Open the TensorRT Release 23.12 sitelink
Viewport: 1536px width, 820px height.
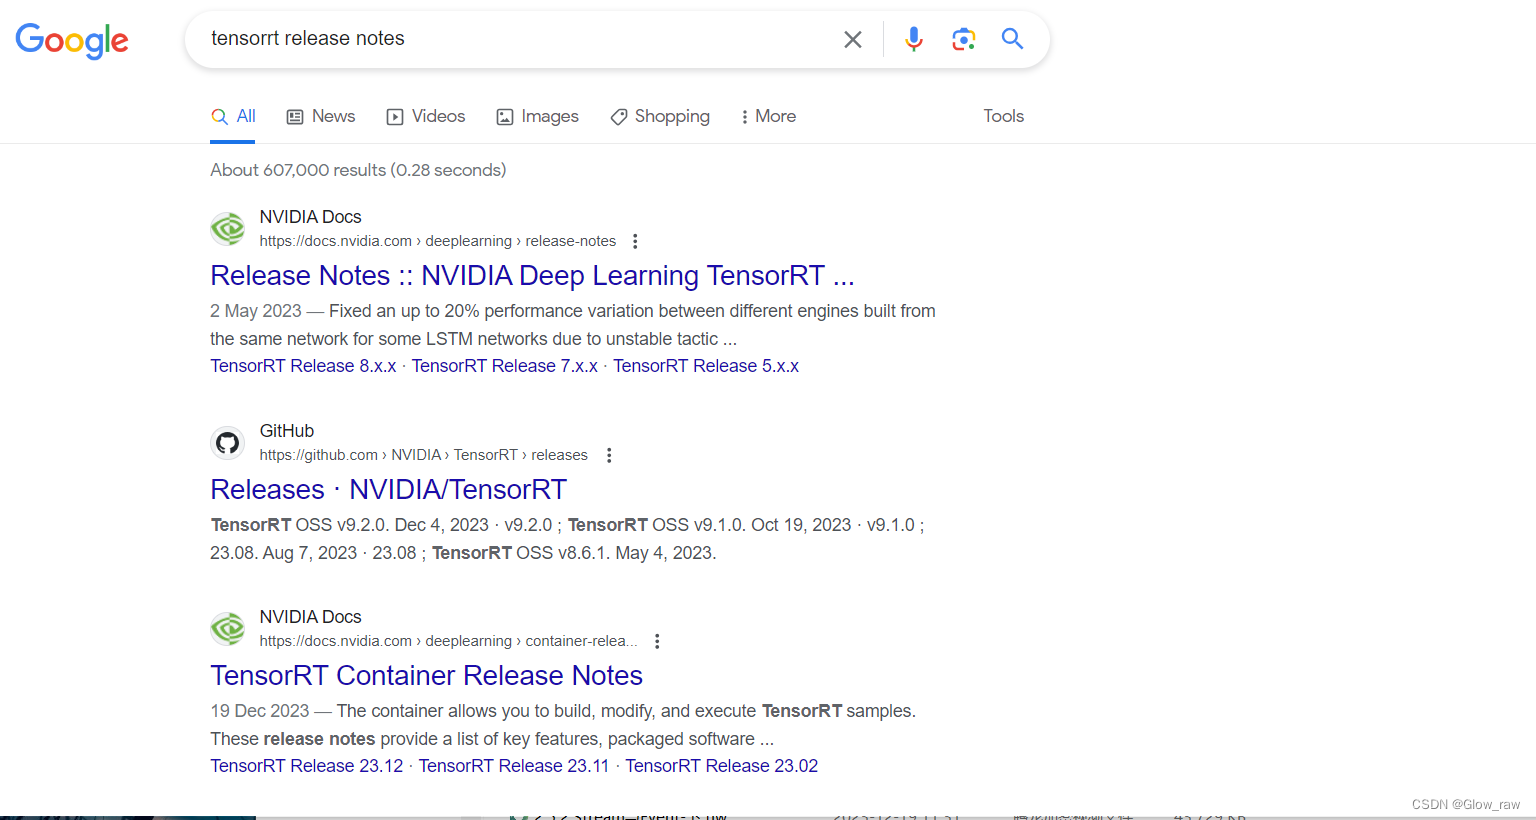coord(306,765)
